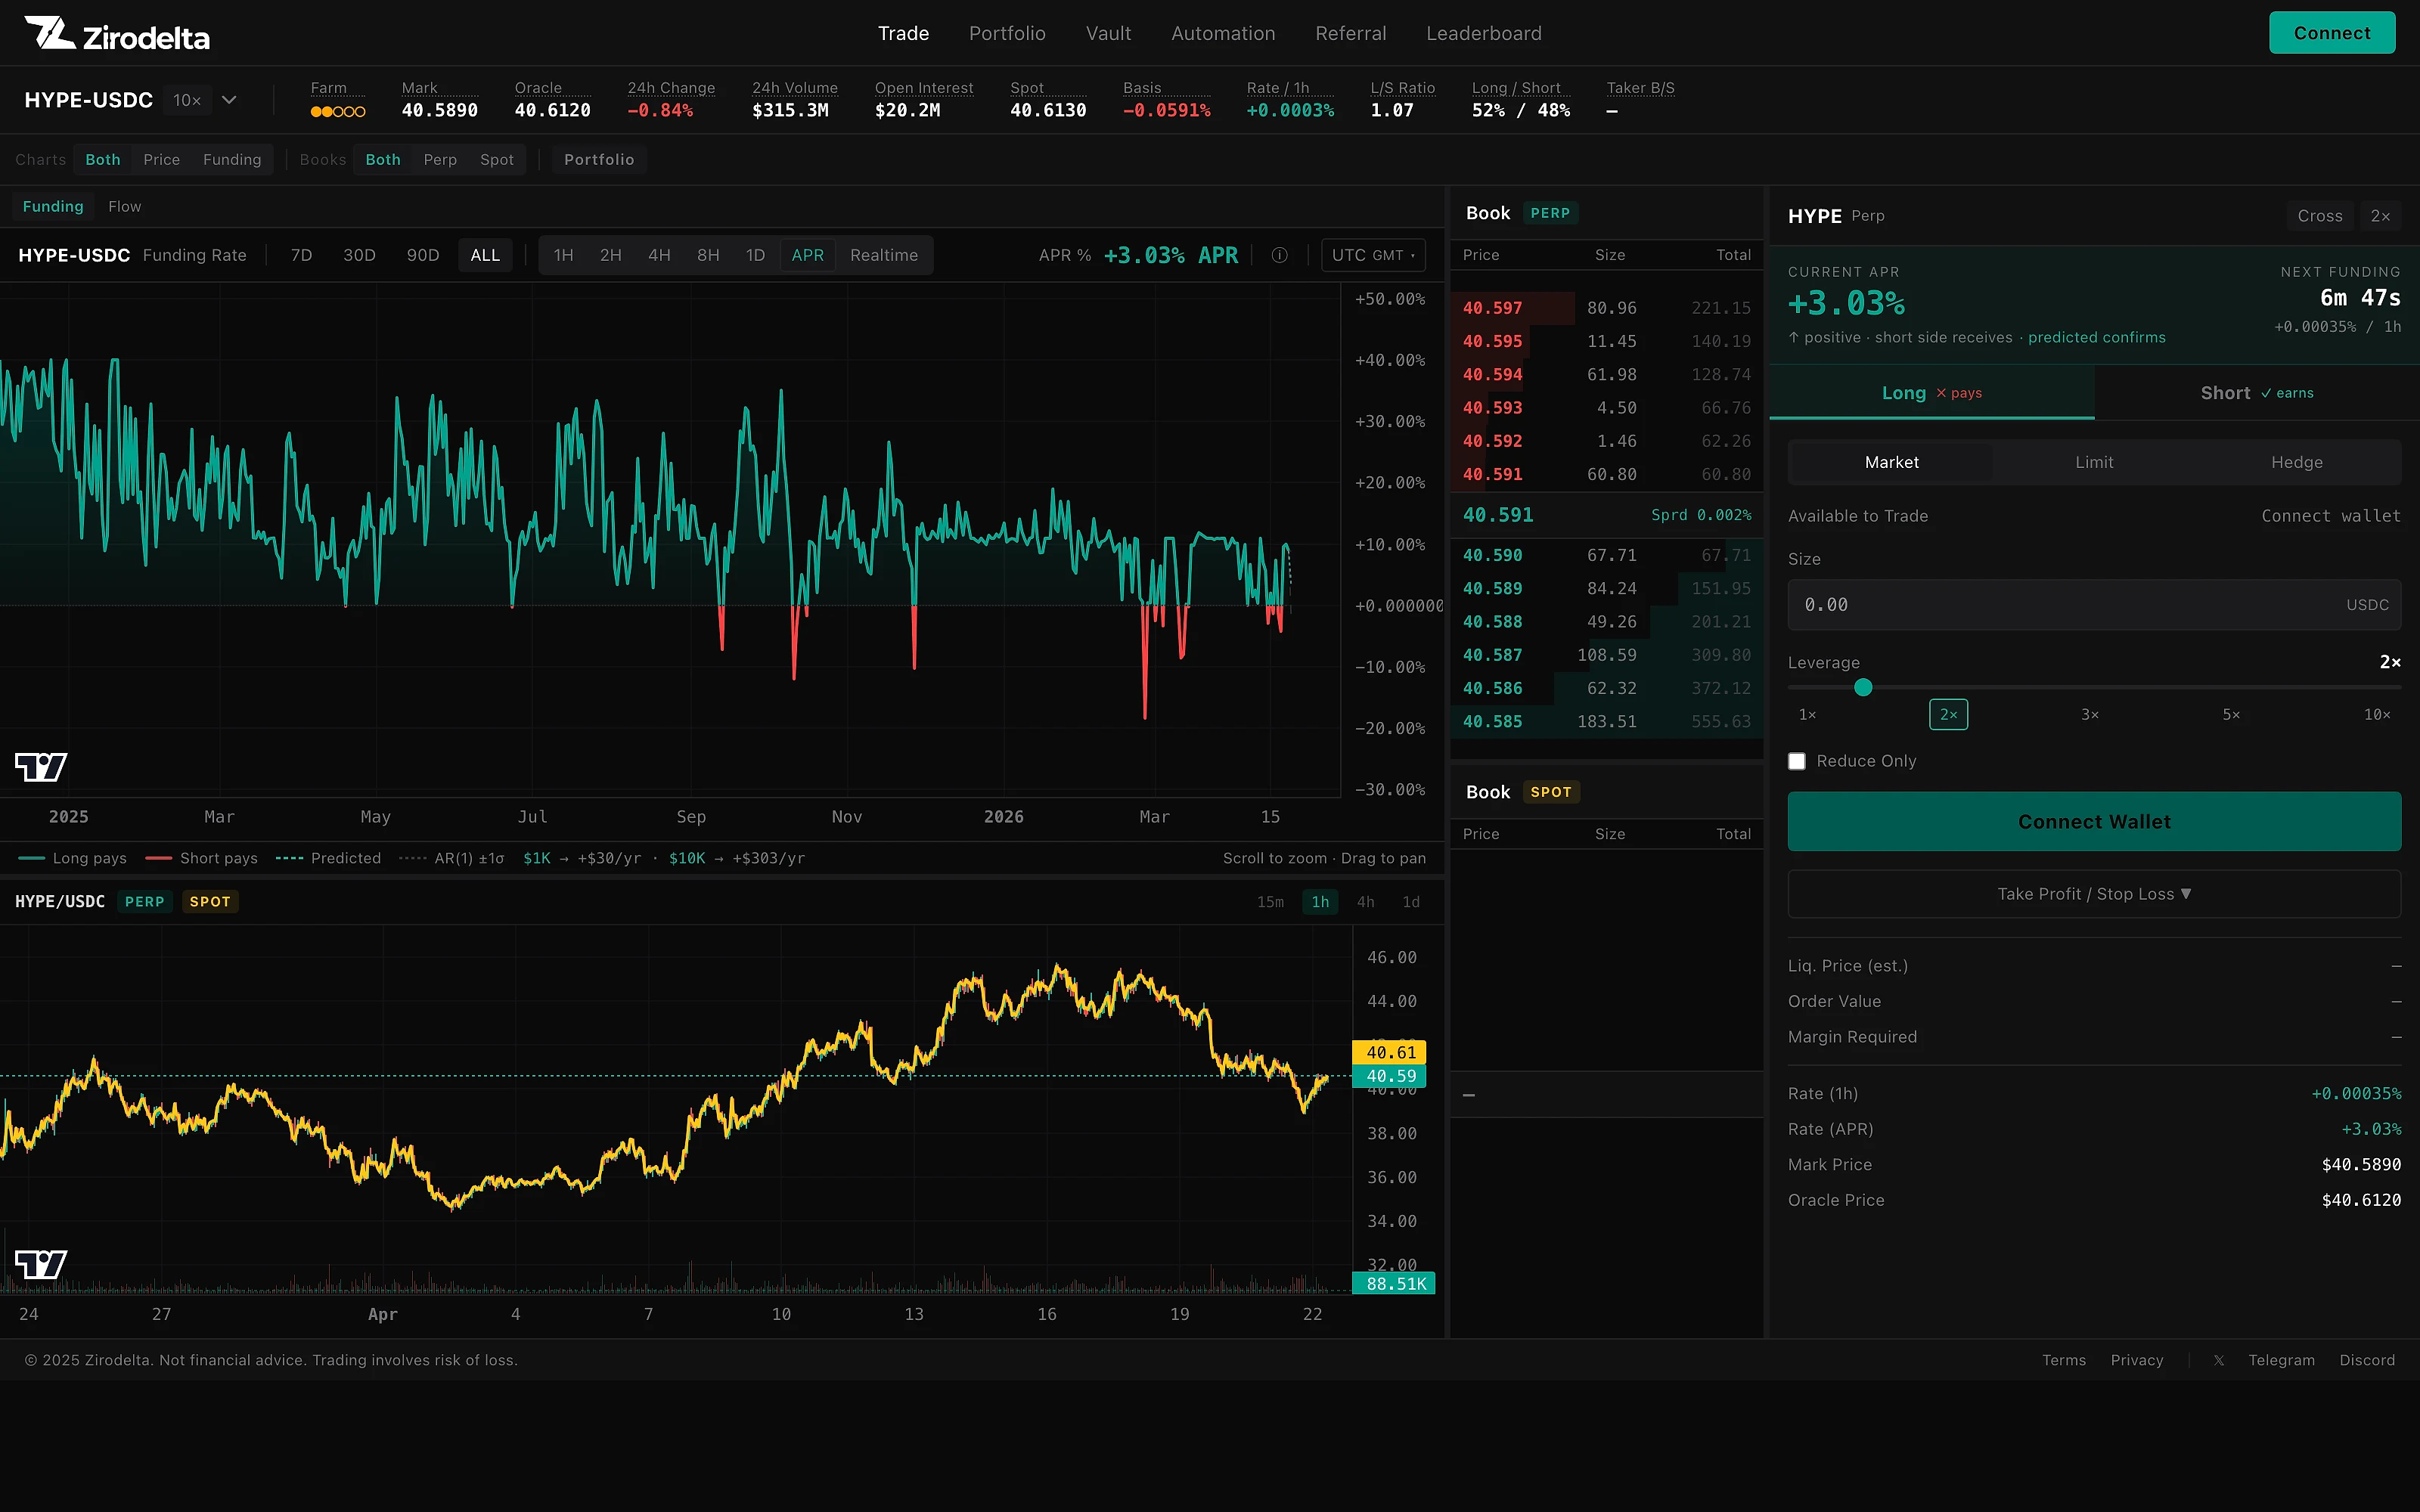Toggle the Portfolio panel button

tap(599, 160)
